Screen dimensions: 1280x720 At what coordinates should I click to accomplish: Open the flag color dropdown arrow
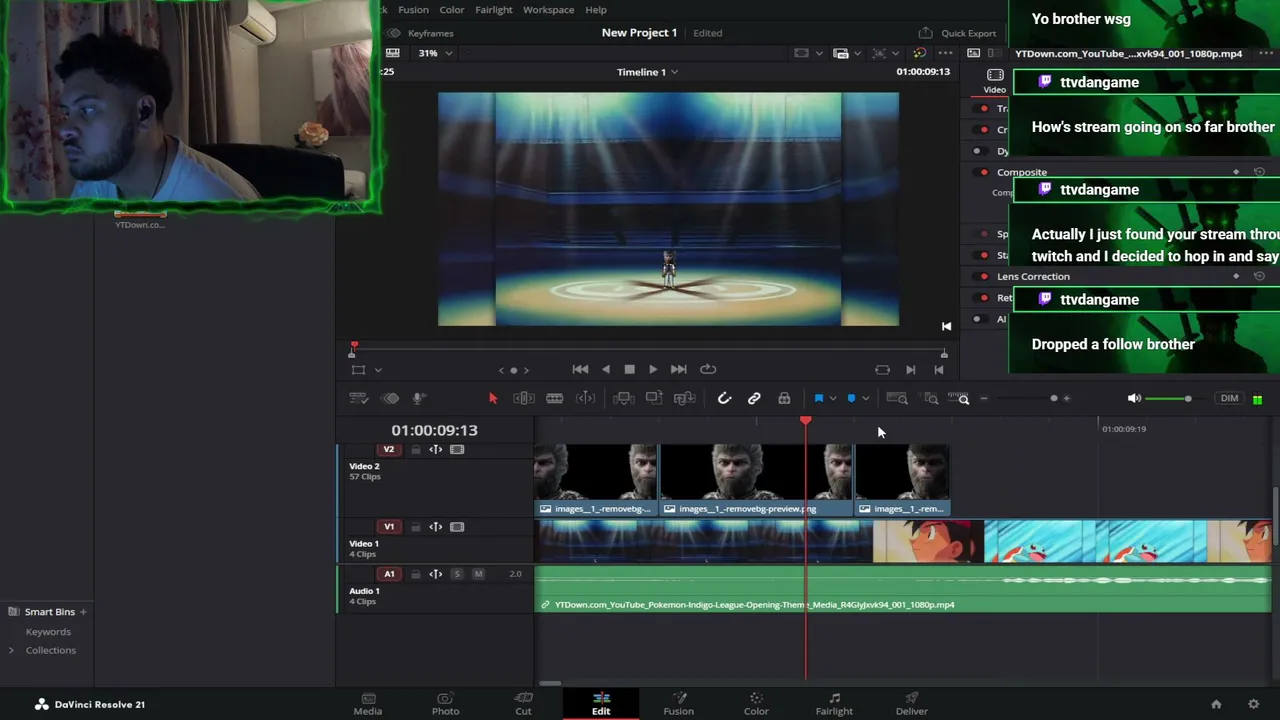pos(833,398)
